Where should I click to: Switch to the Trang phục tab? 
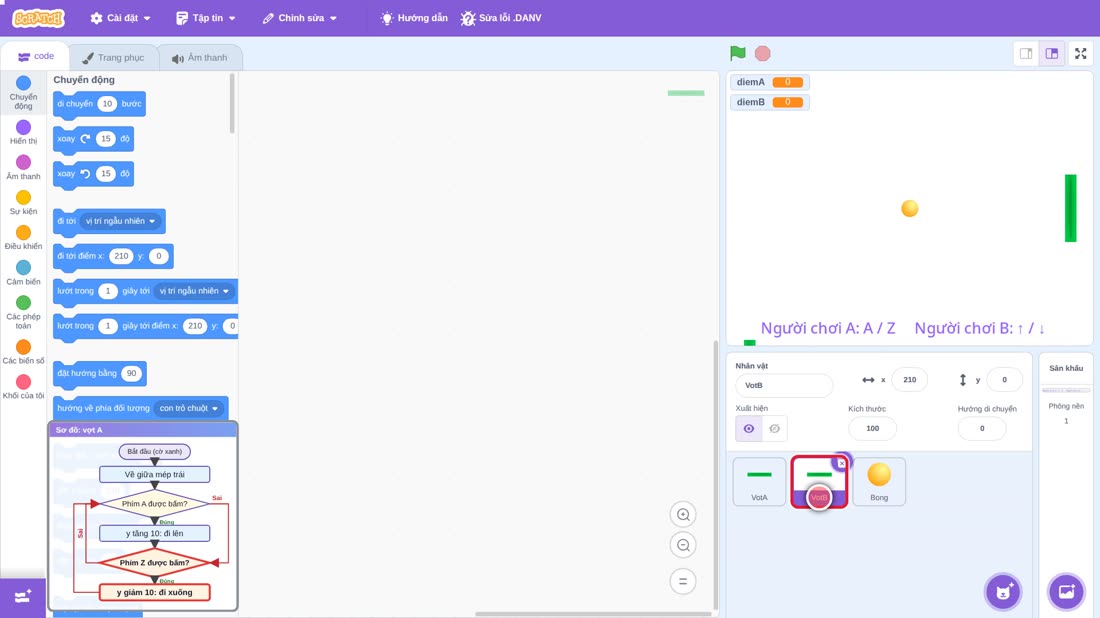[x=113, y=58]
